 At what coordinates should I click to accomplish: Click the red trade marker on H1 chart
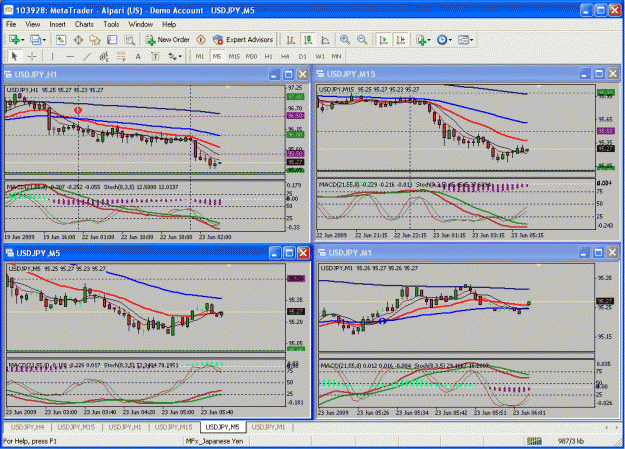click(x=78, y=110)
